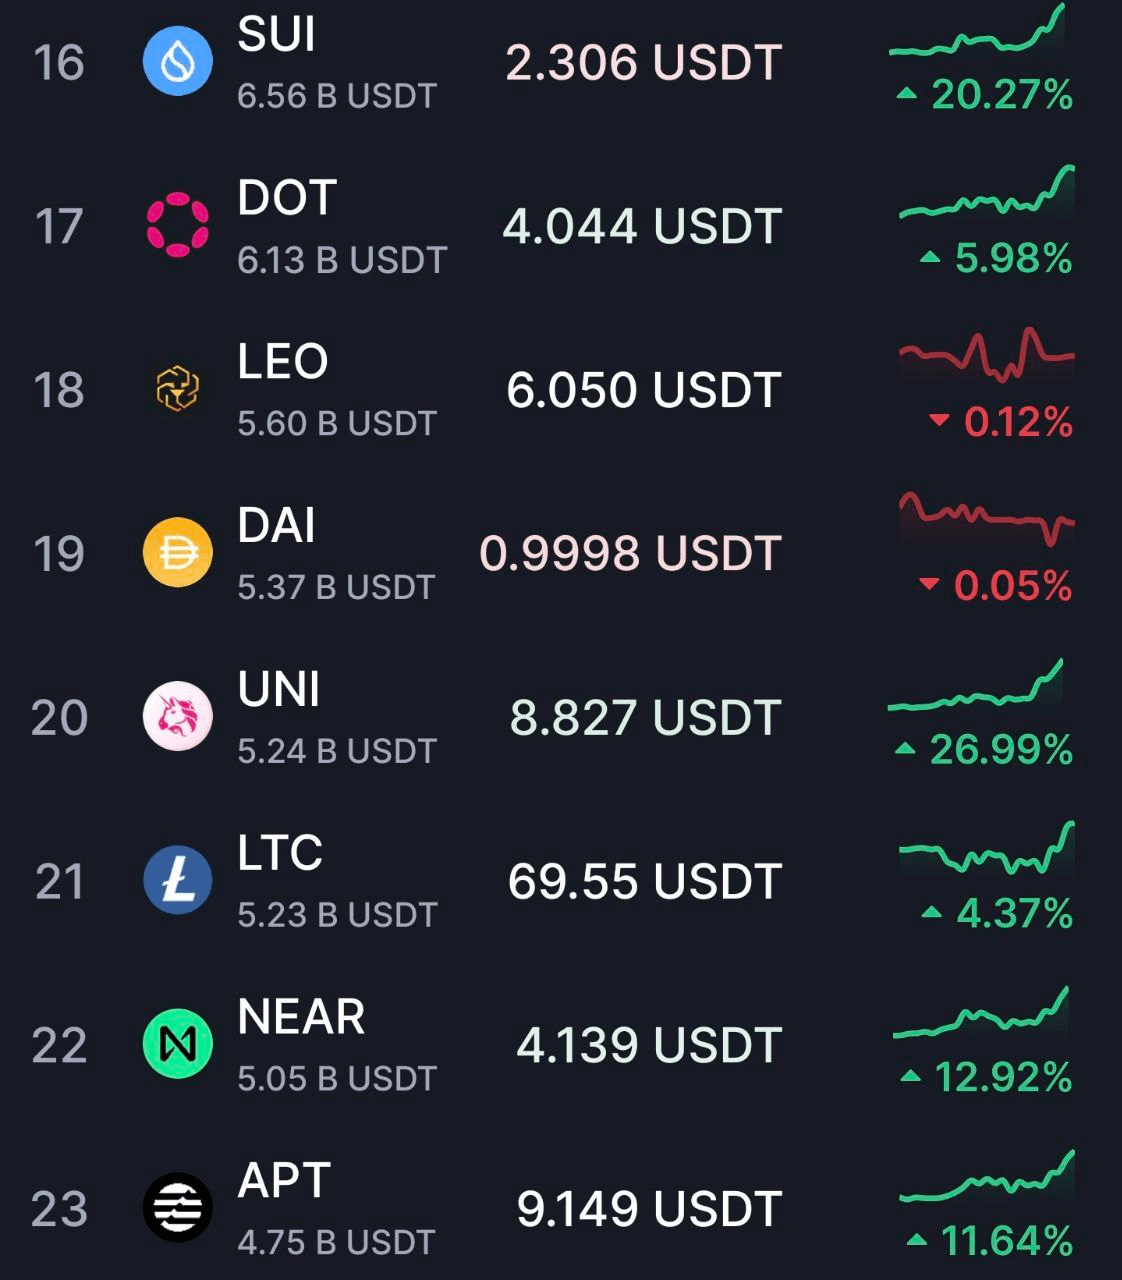Tap the APT 11.64% gain label
1122x1280 pixels.
[x=990, y=1241]
